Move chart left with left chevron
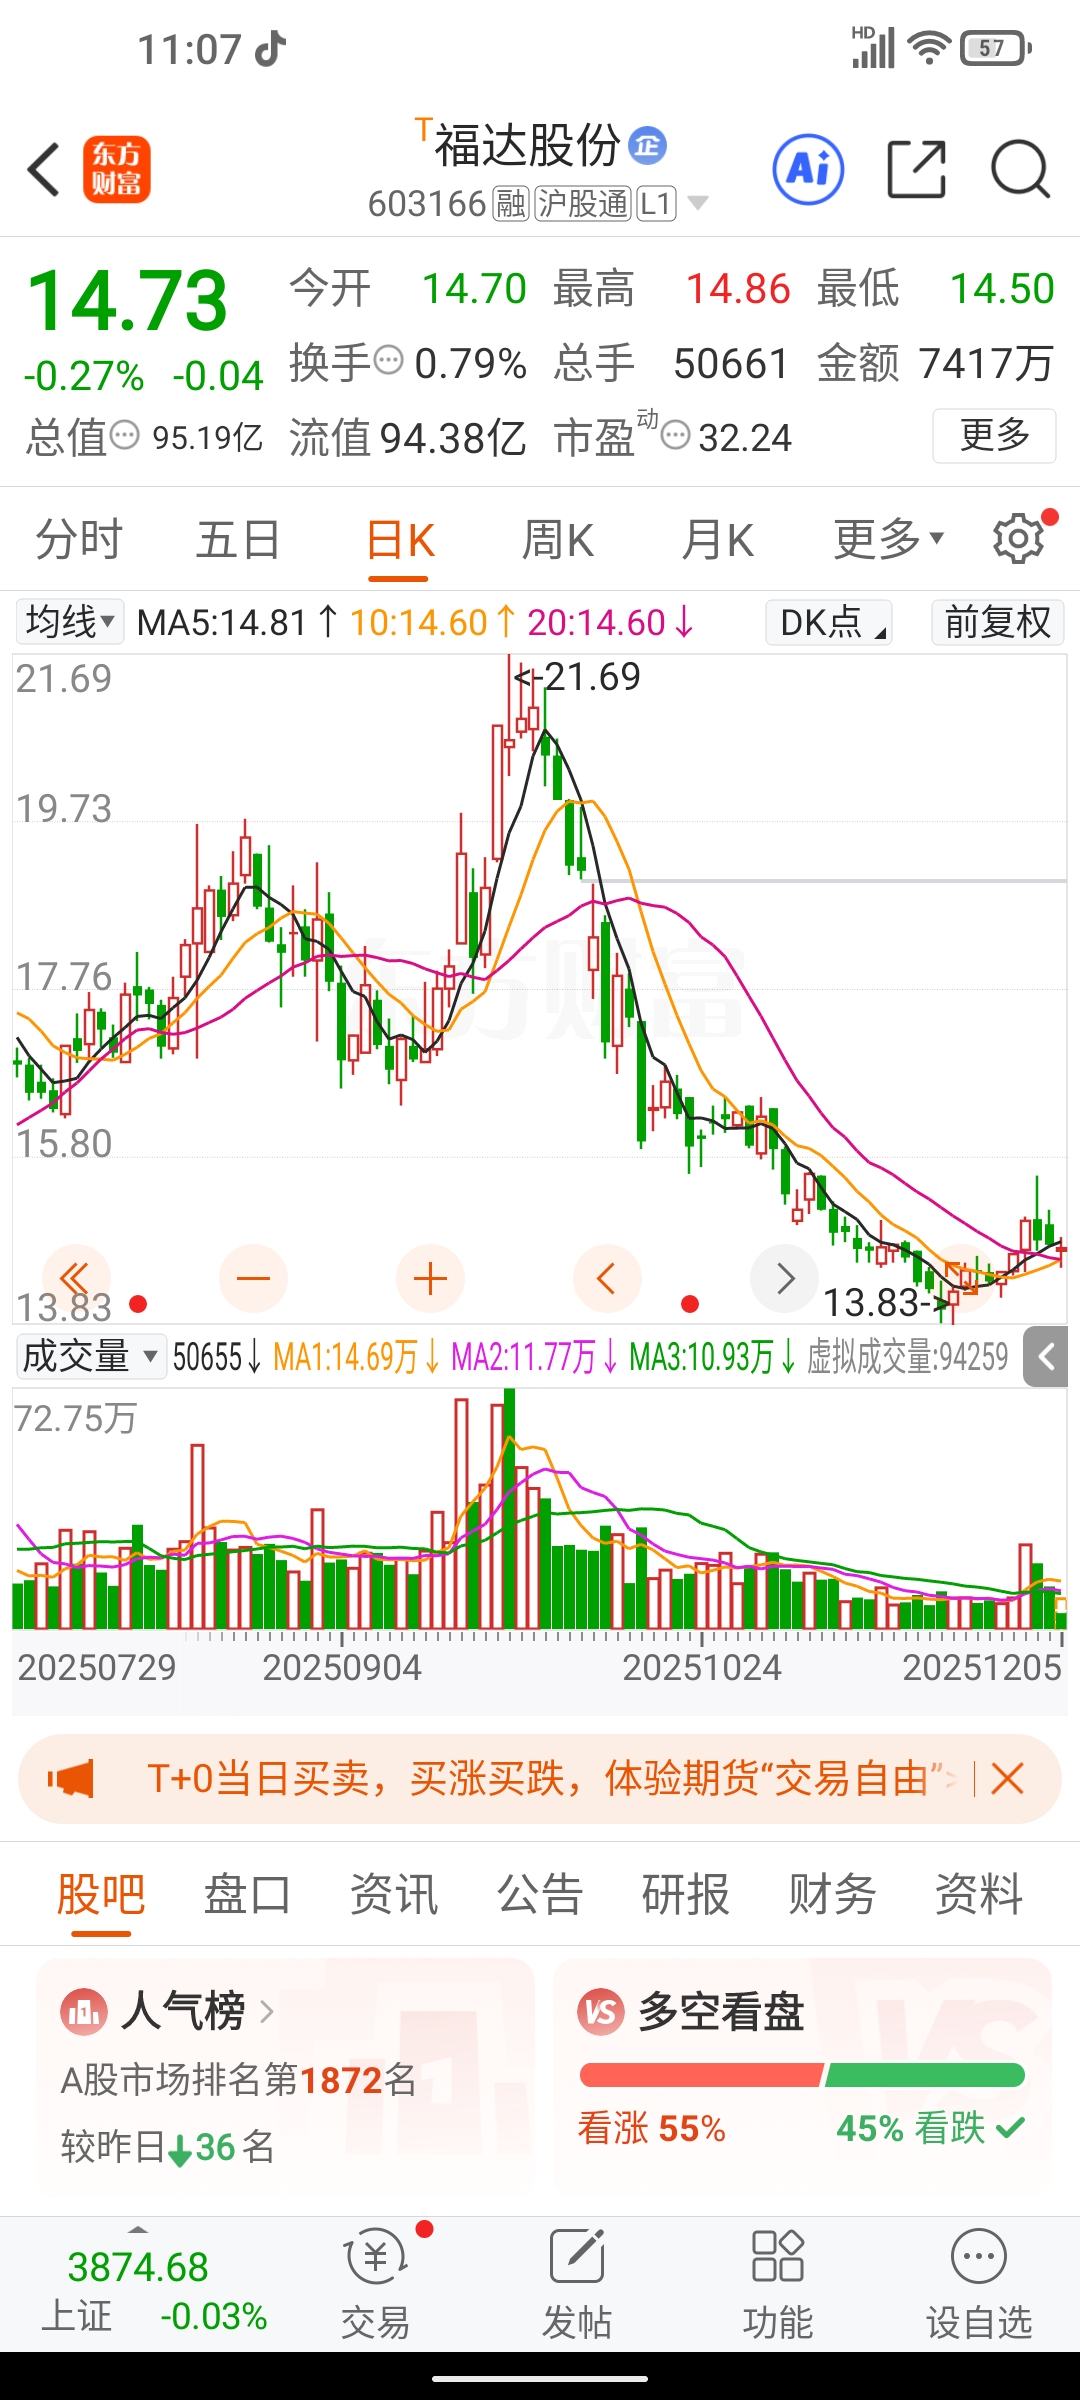Image resolution: width=1080 pixels, height=2400 pixels. coord(607,1278)
